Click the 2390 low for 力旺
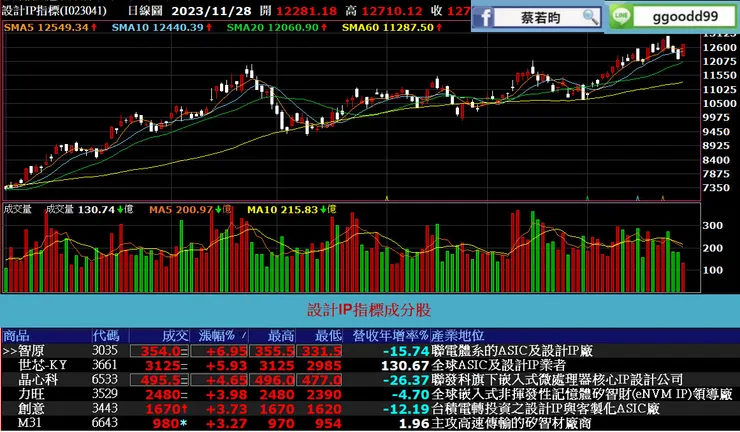 (x=324, y=395)
